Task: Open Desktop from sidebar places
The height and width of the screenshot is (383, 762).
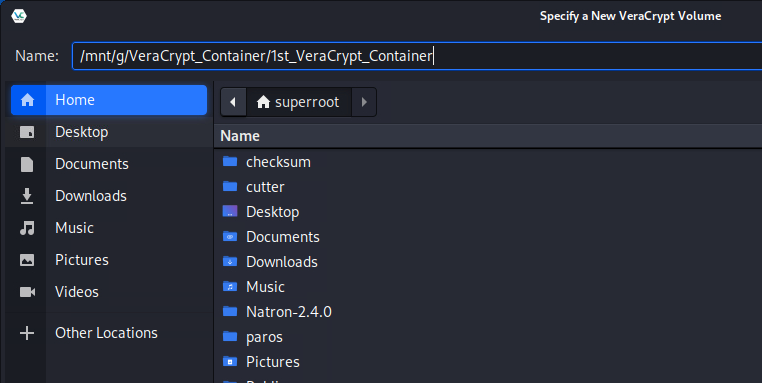Action: tap(109, 132)
